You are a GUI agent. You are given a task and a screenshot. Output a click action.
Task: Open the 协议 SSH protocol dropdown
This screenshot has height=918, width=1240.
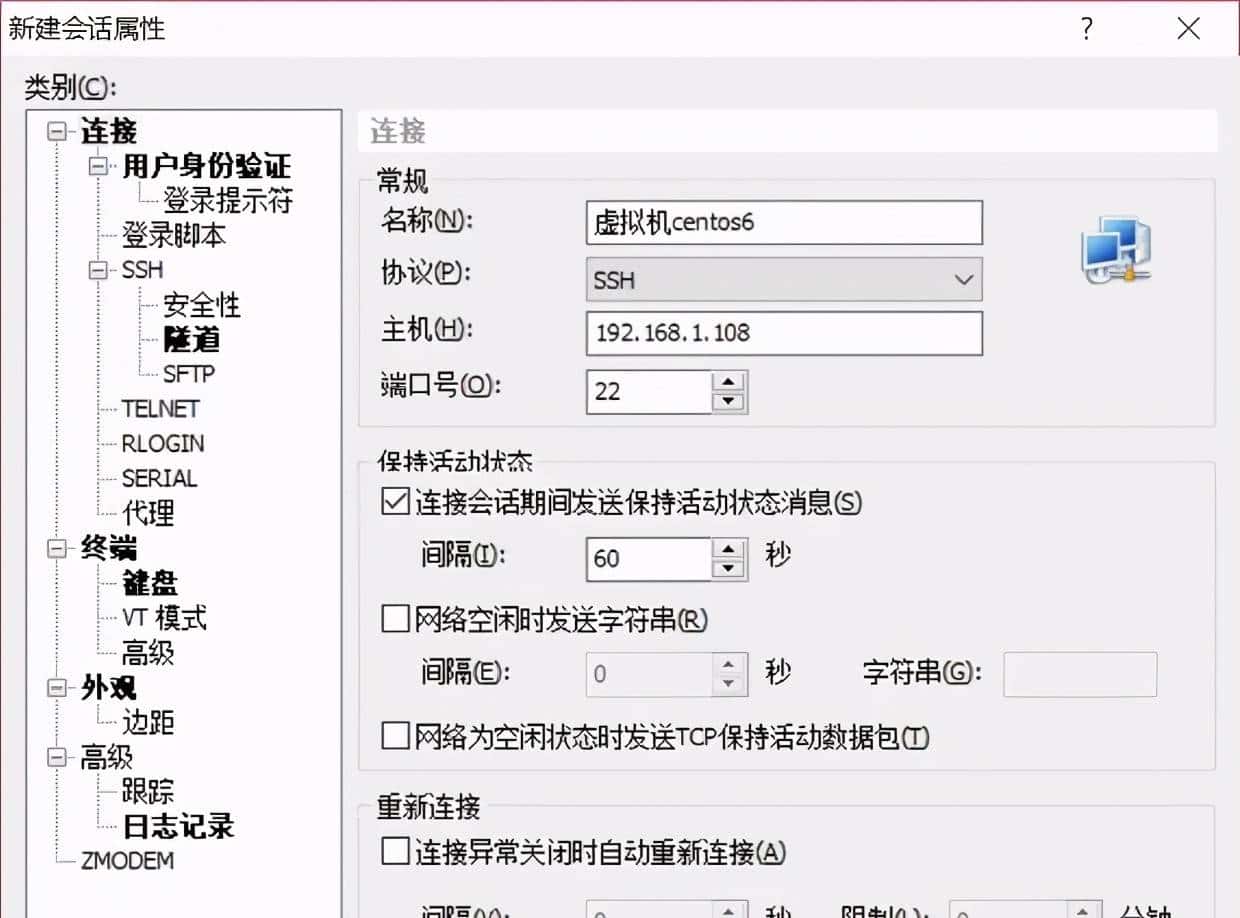(963, 280)
